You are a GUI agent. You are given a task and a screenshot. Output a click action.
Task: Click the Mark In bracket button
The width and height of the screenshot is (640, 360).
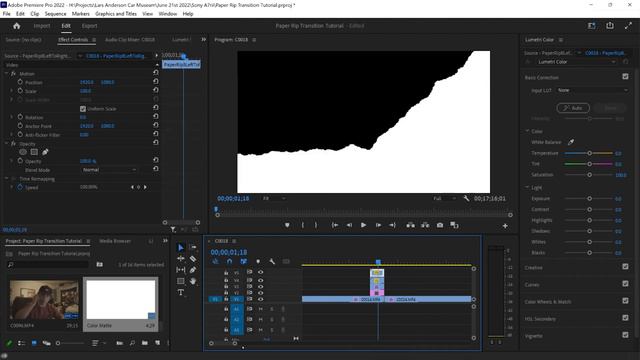pyautogui.click(x=302, y=225)
